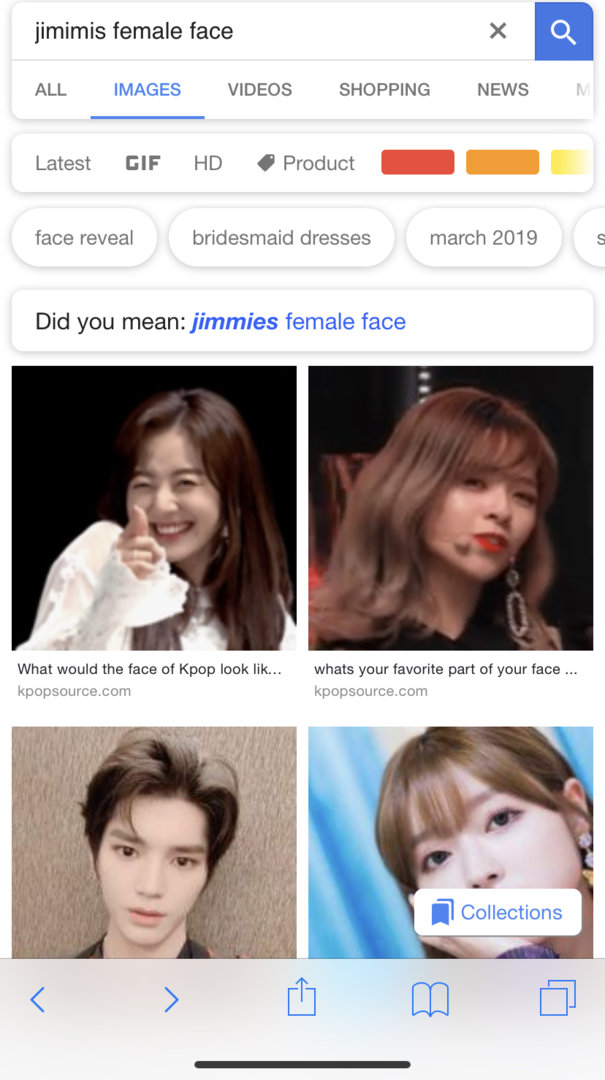Tap the 'face reveal' suggestion chip
The image size is (605, 1080).
tap(84, 238)
